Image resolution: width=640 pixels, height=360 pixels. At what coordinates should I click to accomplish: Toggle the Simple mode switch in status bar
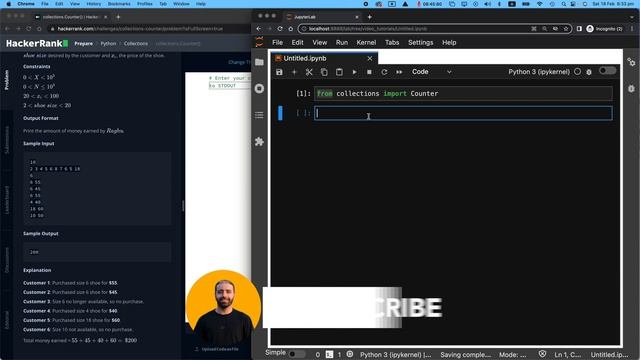(297, 354)
